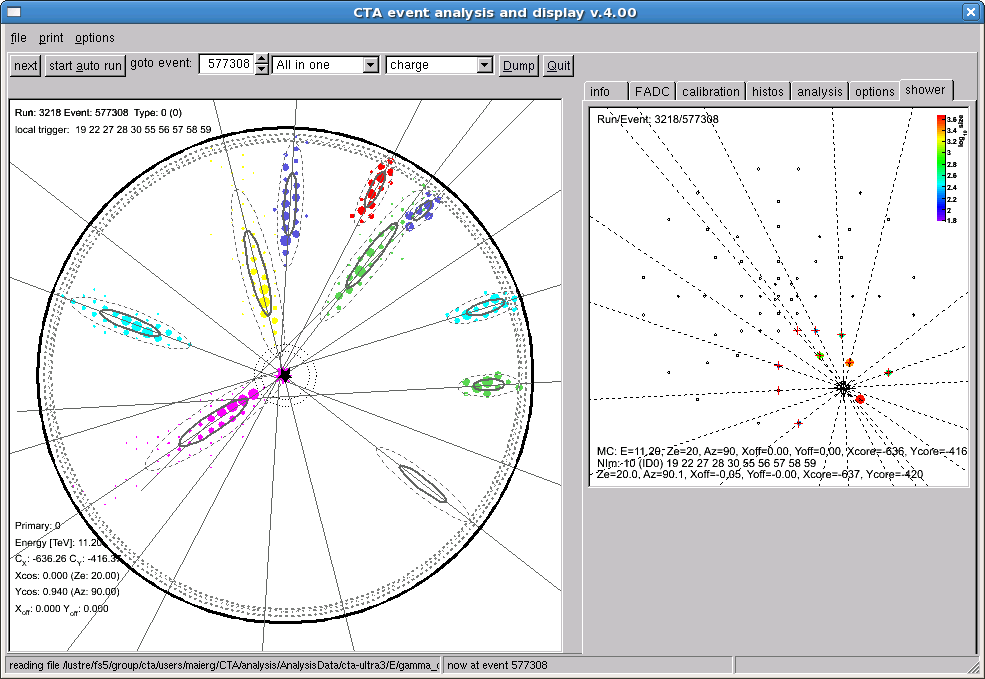
Task: Open the options menu
Action: [x=95, y=38]
